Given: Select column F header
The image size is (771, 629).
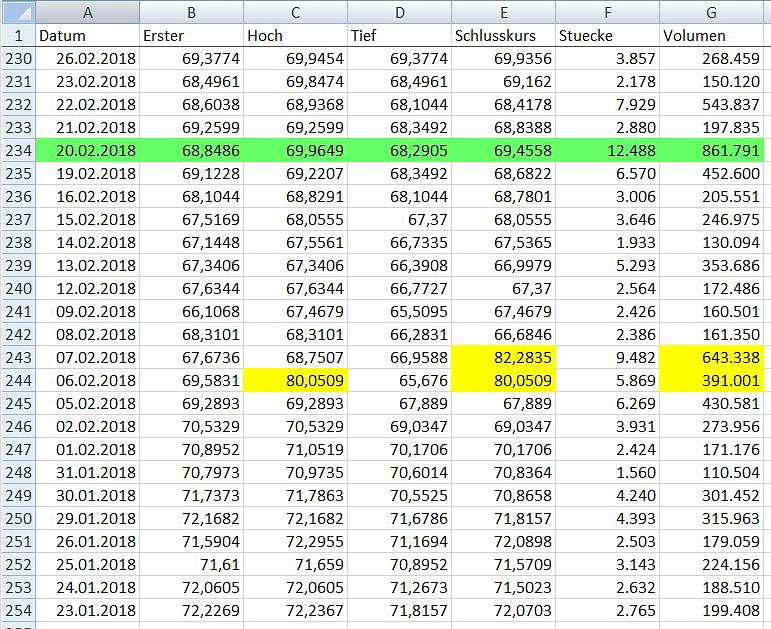Looking at the screenshot, I should [608, 12].
